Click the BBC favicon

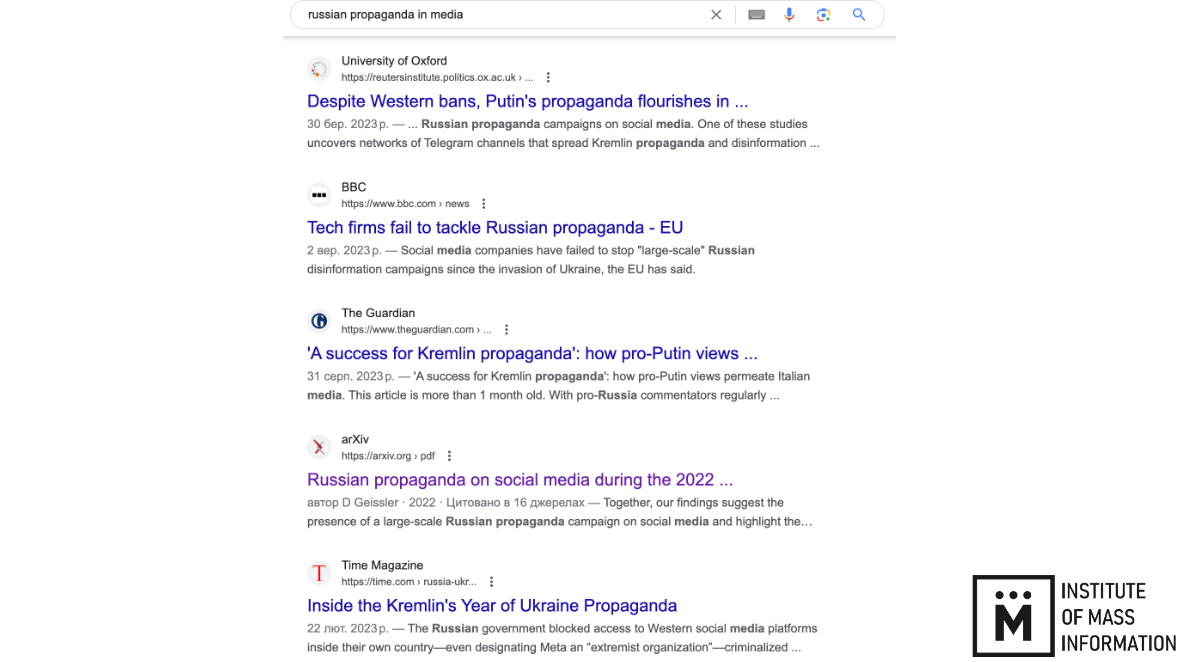pyautogui.click(x=319, y=195)
